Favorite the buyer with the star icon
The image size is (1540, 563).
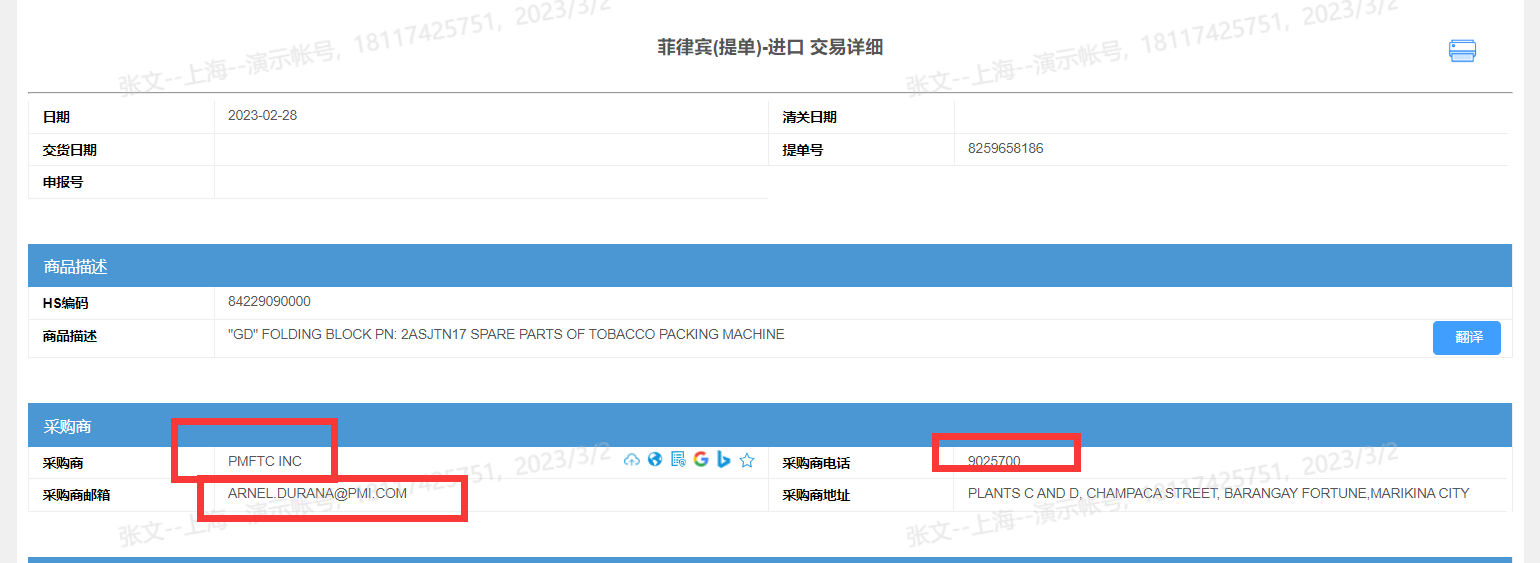click(x=747, y=460)
